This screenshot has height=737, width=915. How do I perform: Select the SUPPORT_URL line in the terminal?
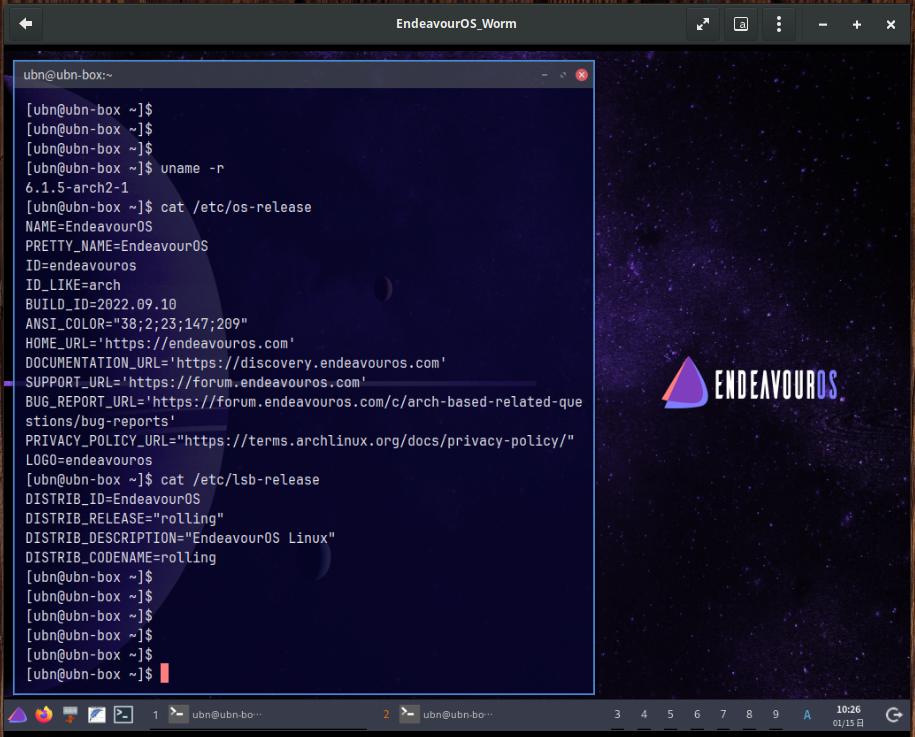click(196, 382)
